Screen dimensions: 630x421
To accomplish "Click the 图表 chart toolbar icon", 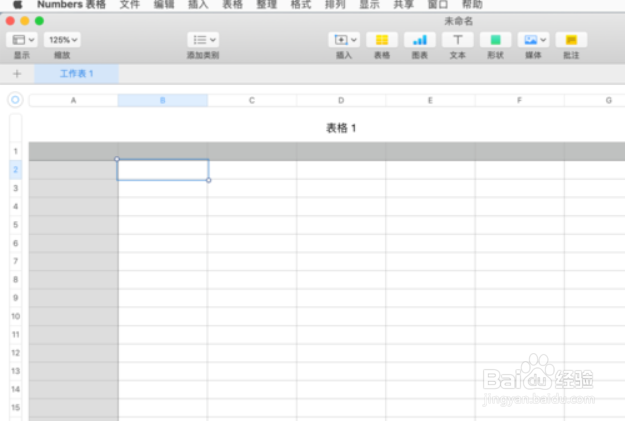I will coord(420,40).
